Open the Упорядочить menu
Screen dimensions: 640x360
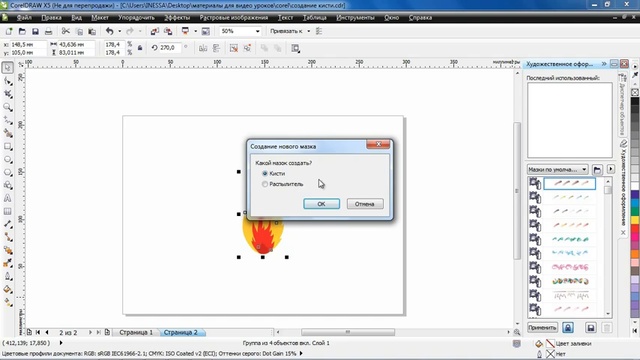tap(136, 18)
